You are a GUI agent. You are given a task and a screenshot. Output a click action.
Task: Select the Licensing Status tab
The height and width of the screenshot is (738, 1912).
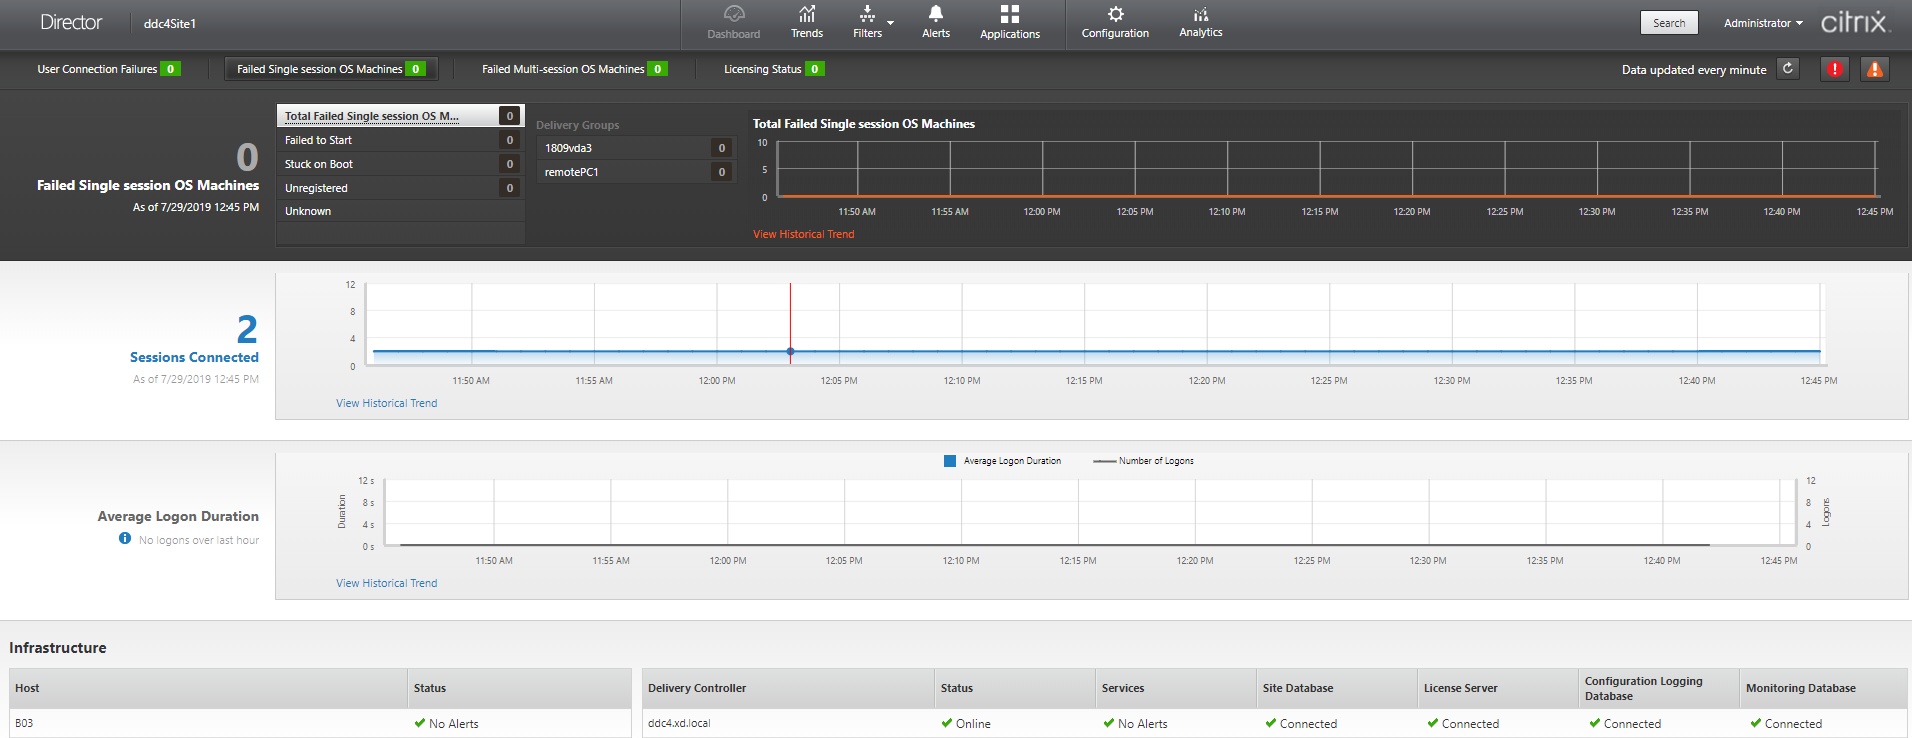pyautogui.click(x=773, y=69)
